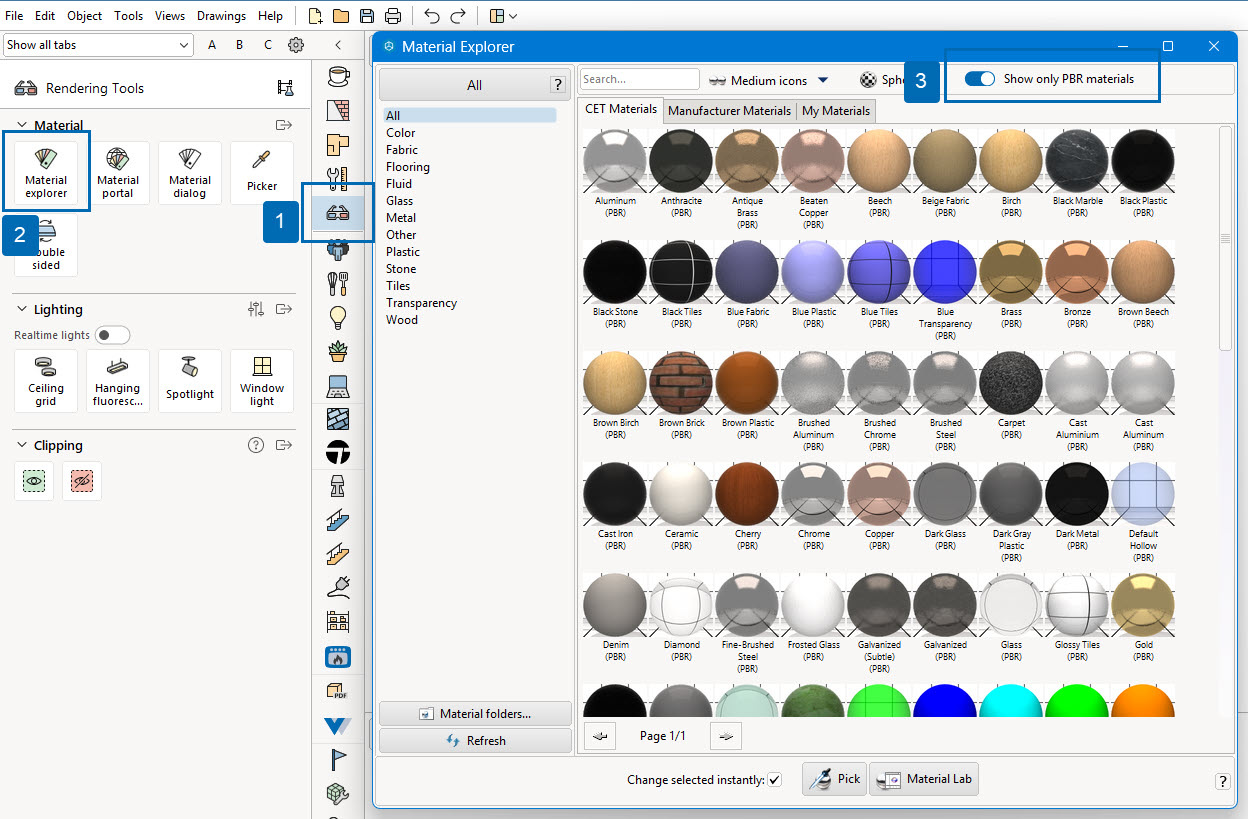The image size is (1248, 819).
Task: Open the potted plant component tab
Action: coord(339,351)
